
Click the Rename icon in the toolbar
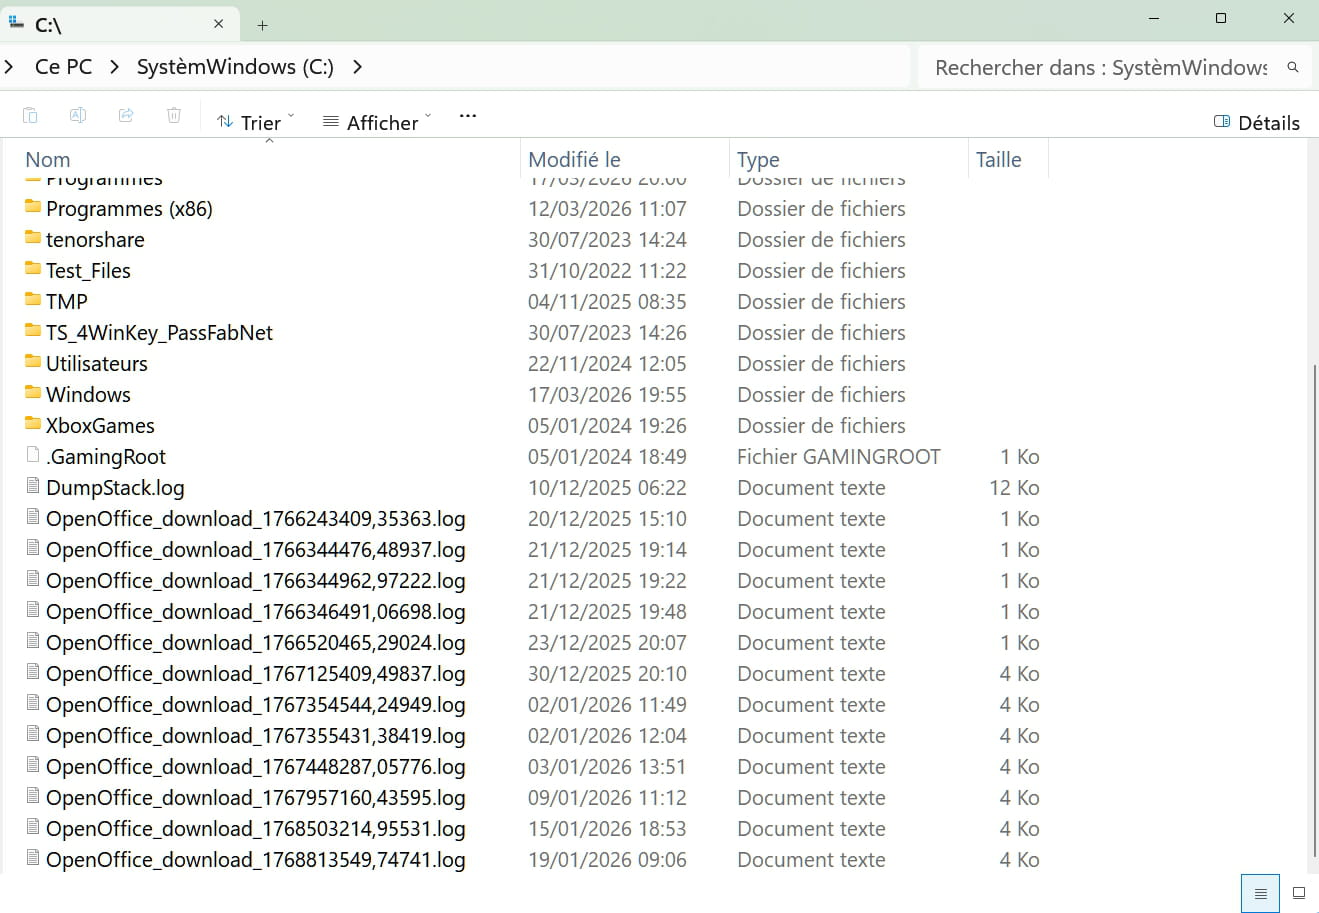coord(78,116)
